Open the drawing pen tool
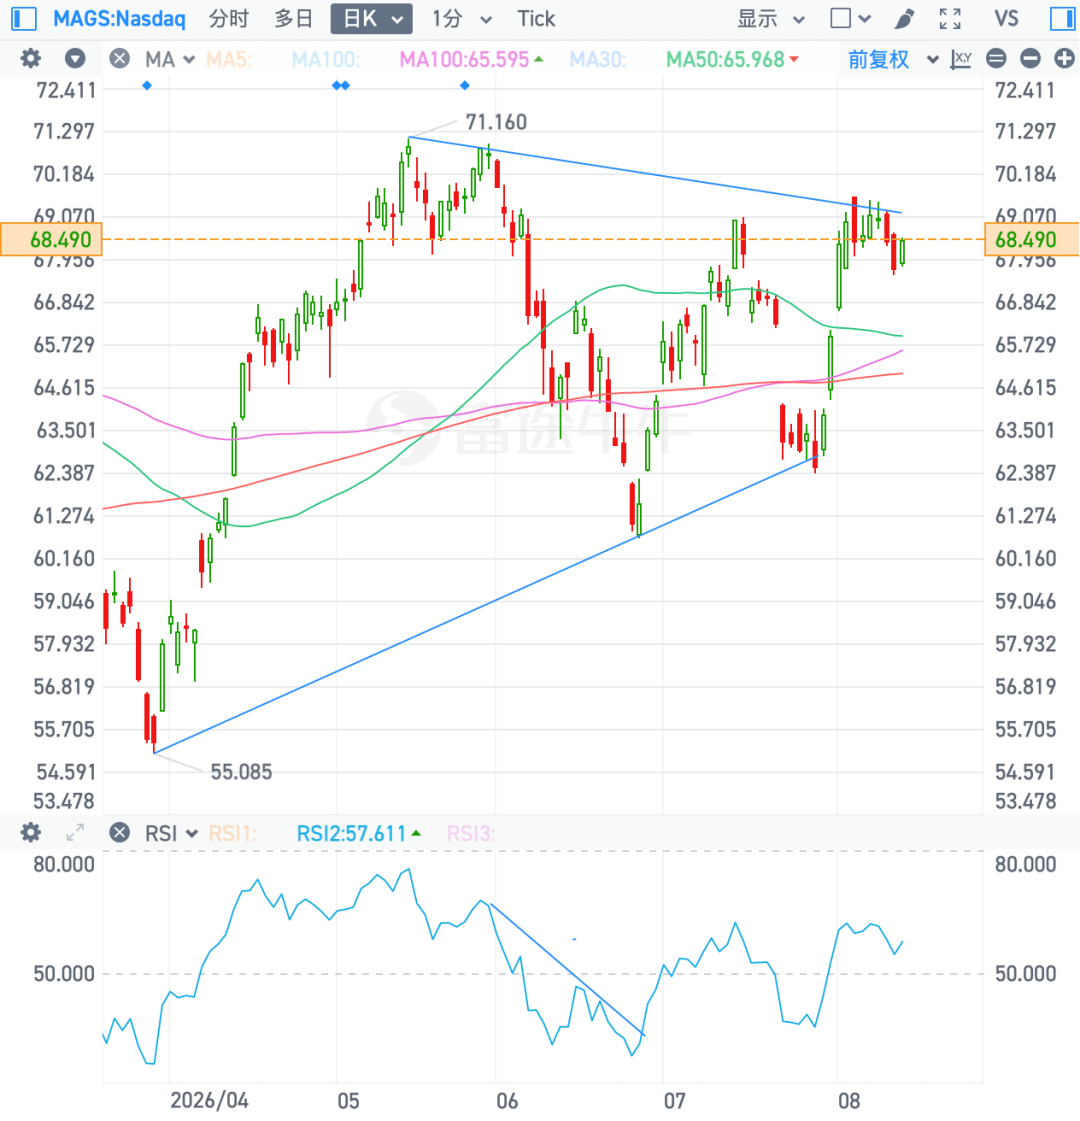 pos(904,19)
